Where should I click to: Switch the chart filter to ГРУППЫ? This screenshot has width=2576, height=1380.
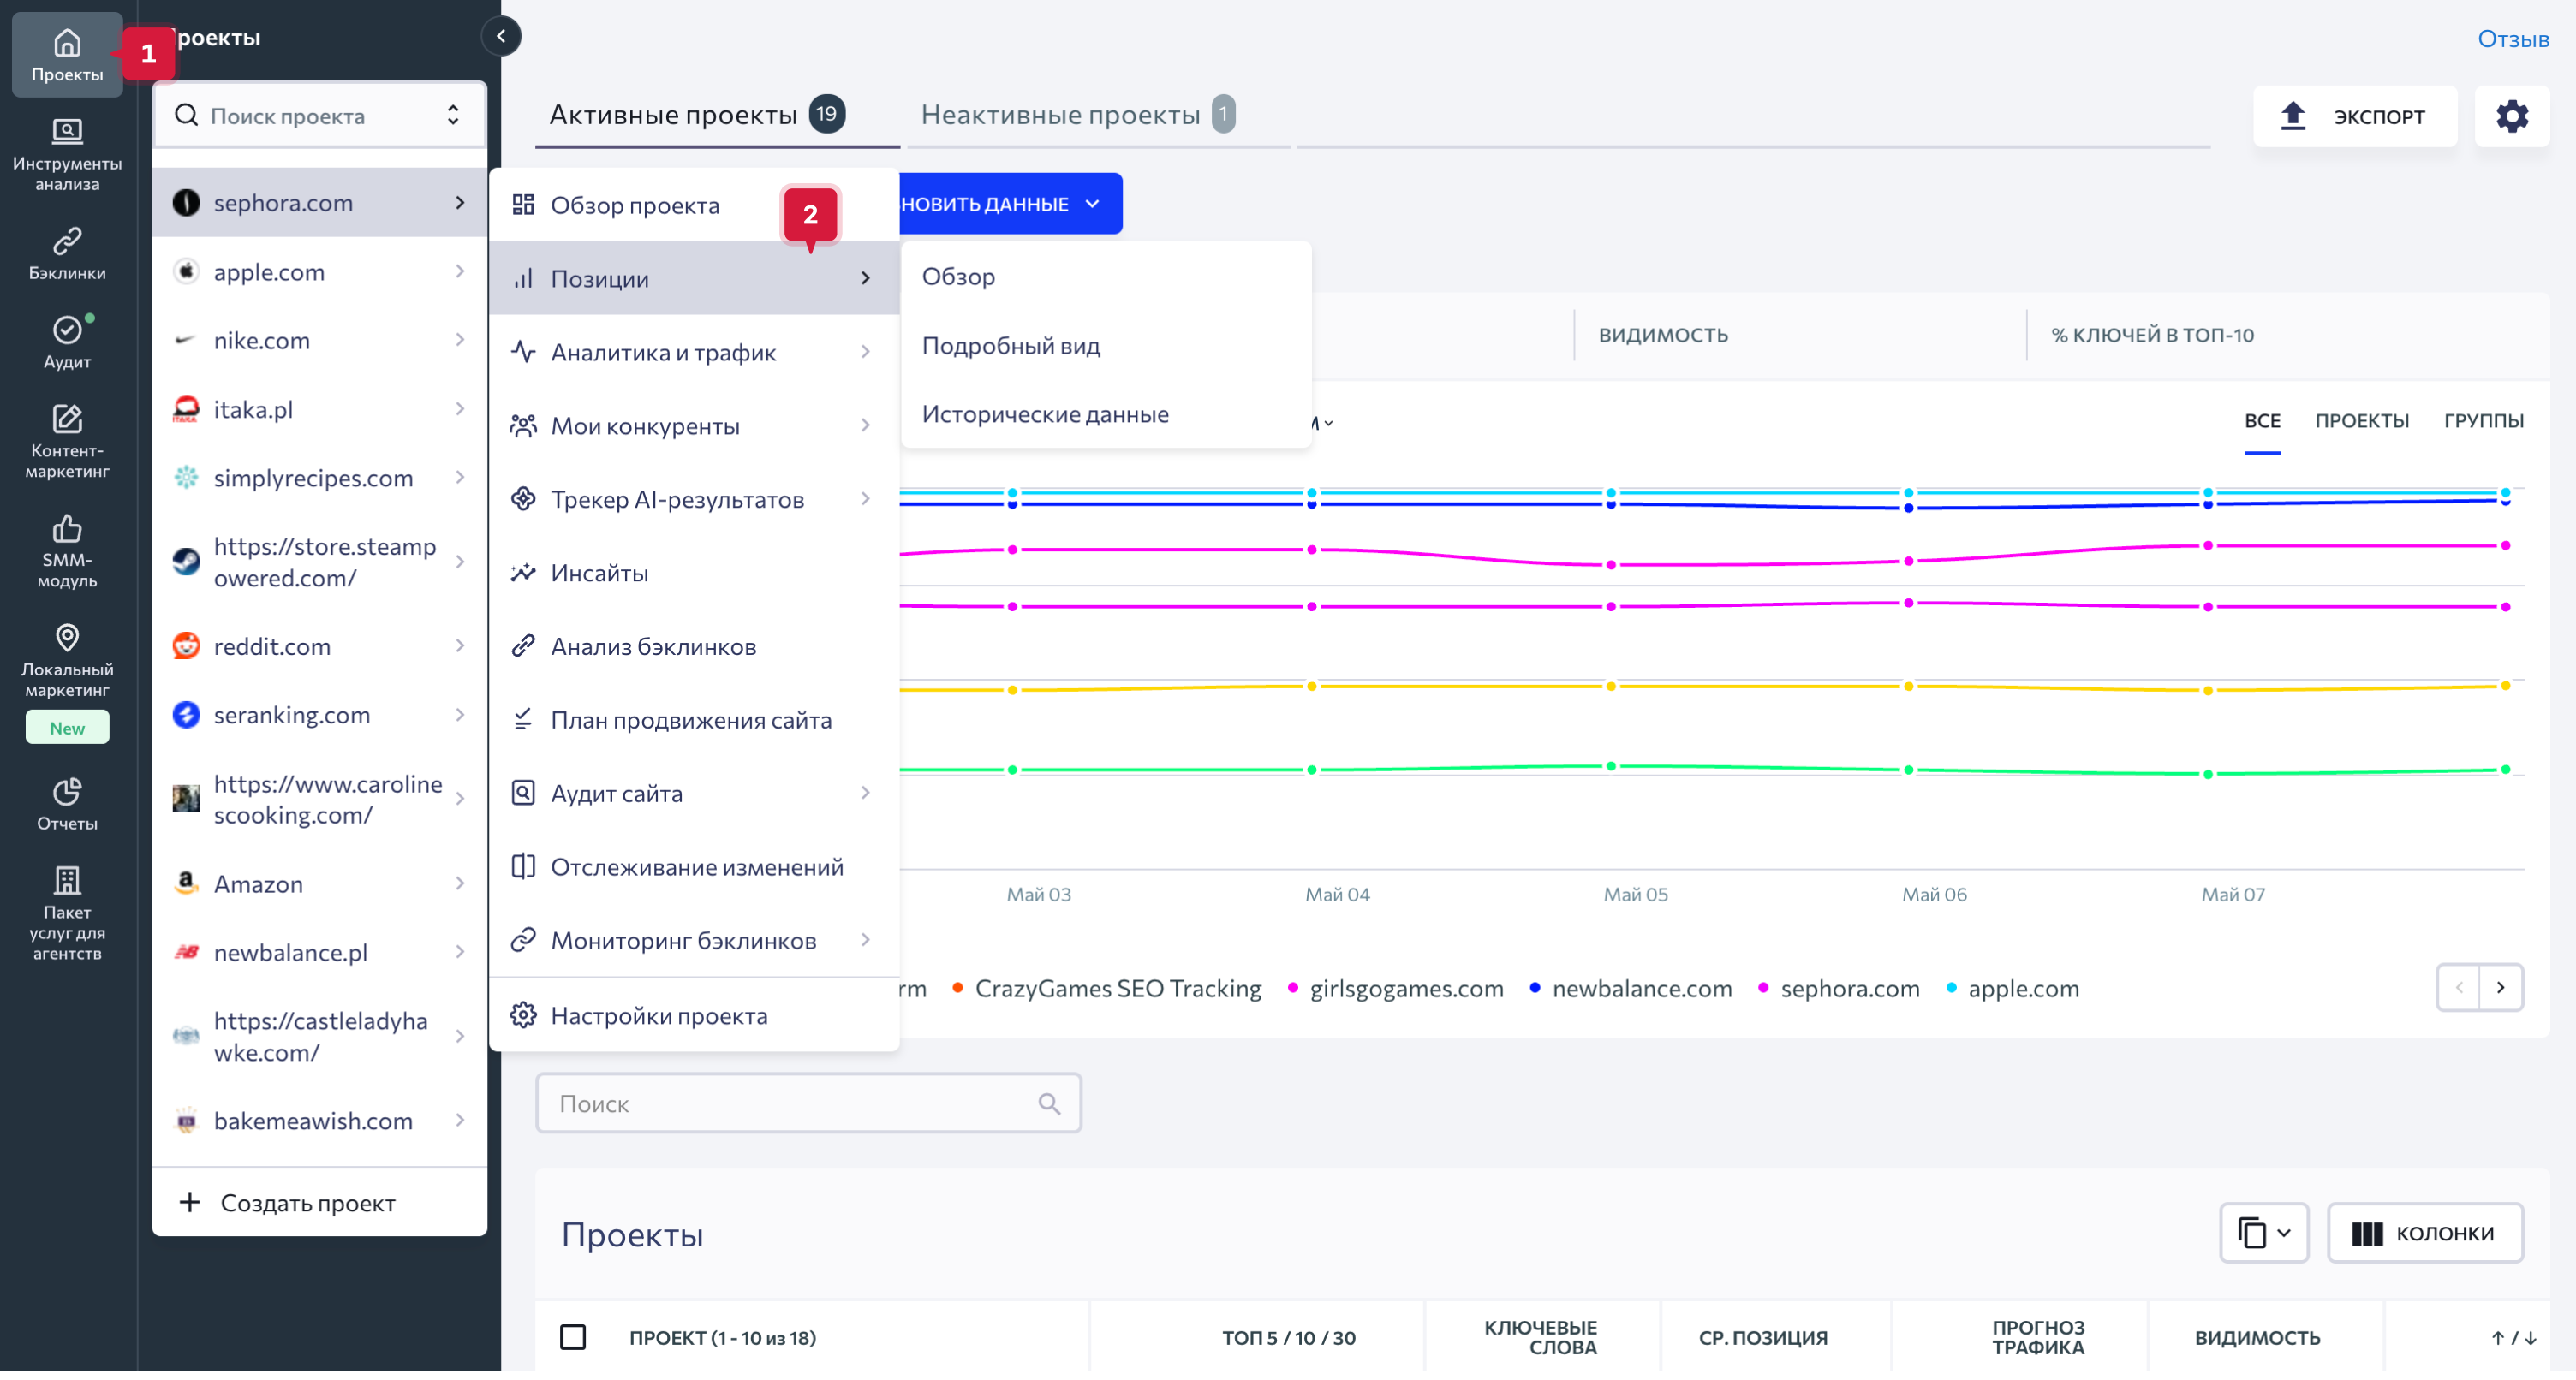[2483, 420]
